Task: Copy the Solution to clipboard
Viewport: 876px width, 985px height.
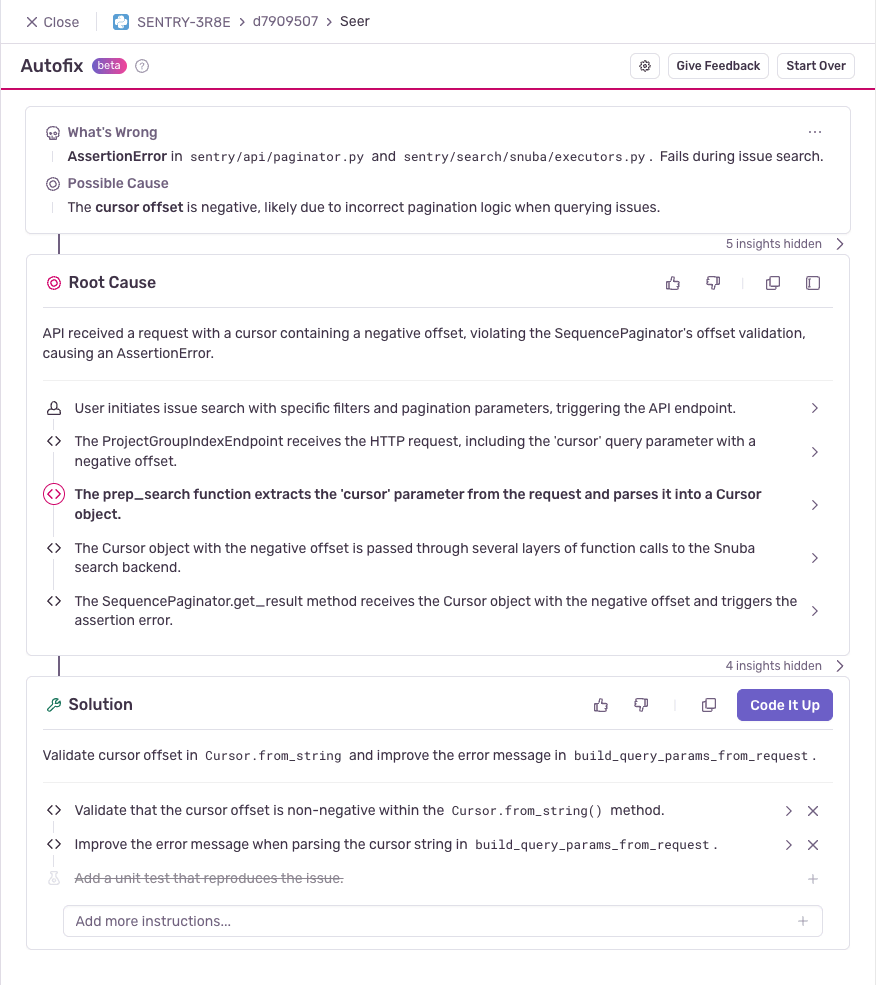Action: point(709,705)
